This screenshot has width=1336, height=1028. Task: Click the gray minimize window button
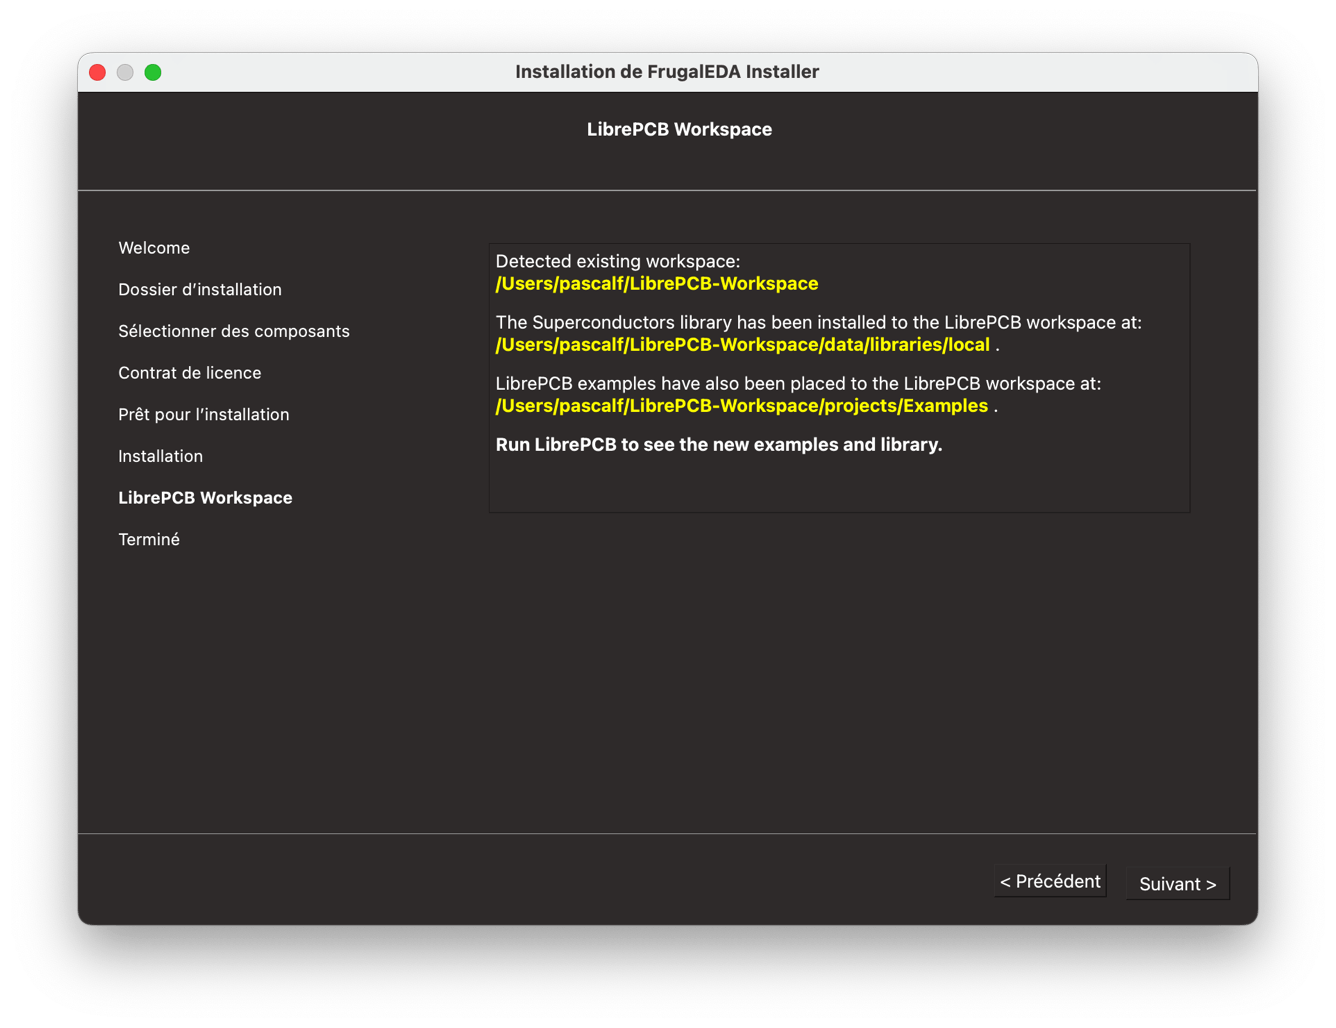(x=125, y=72)
